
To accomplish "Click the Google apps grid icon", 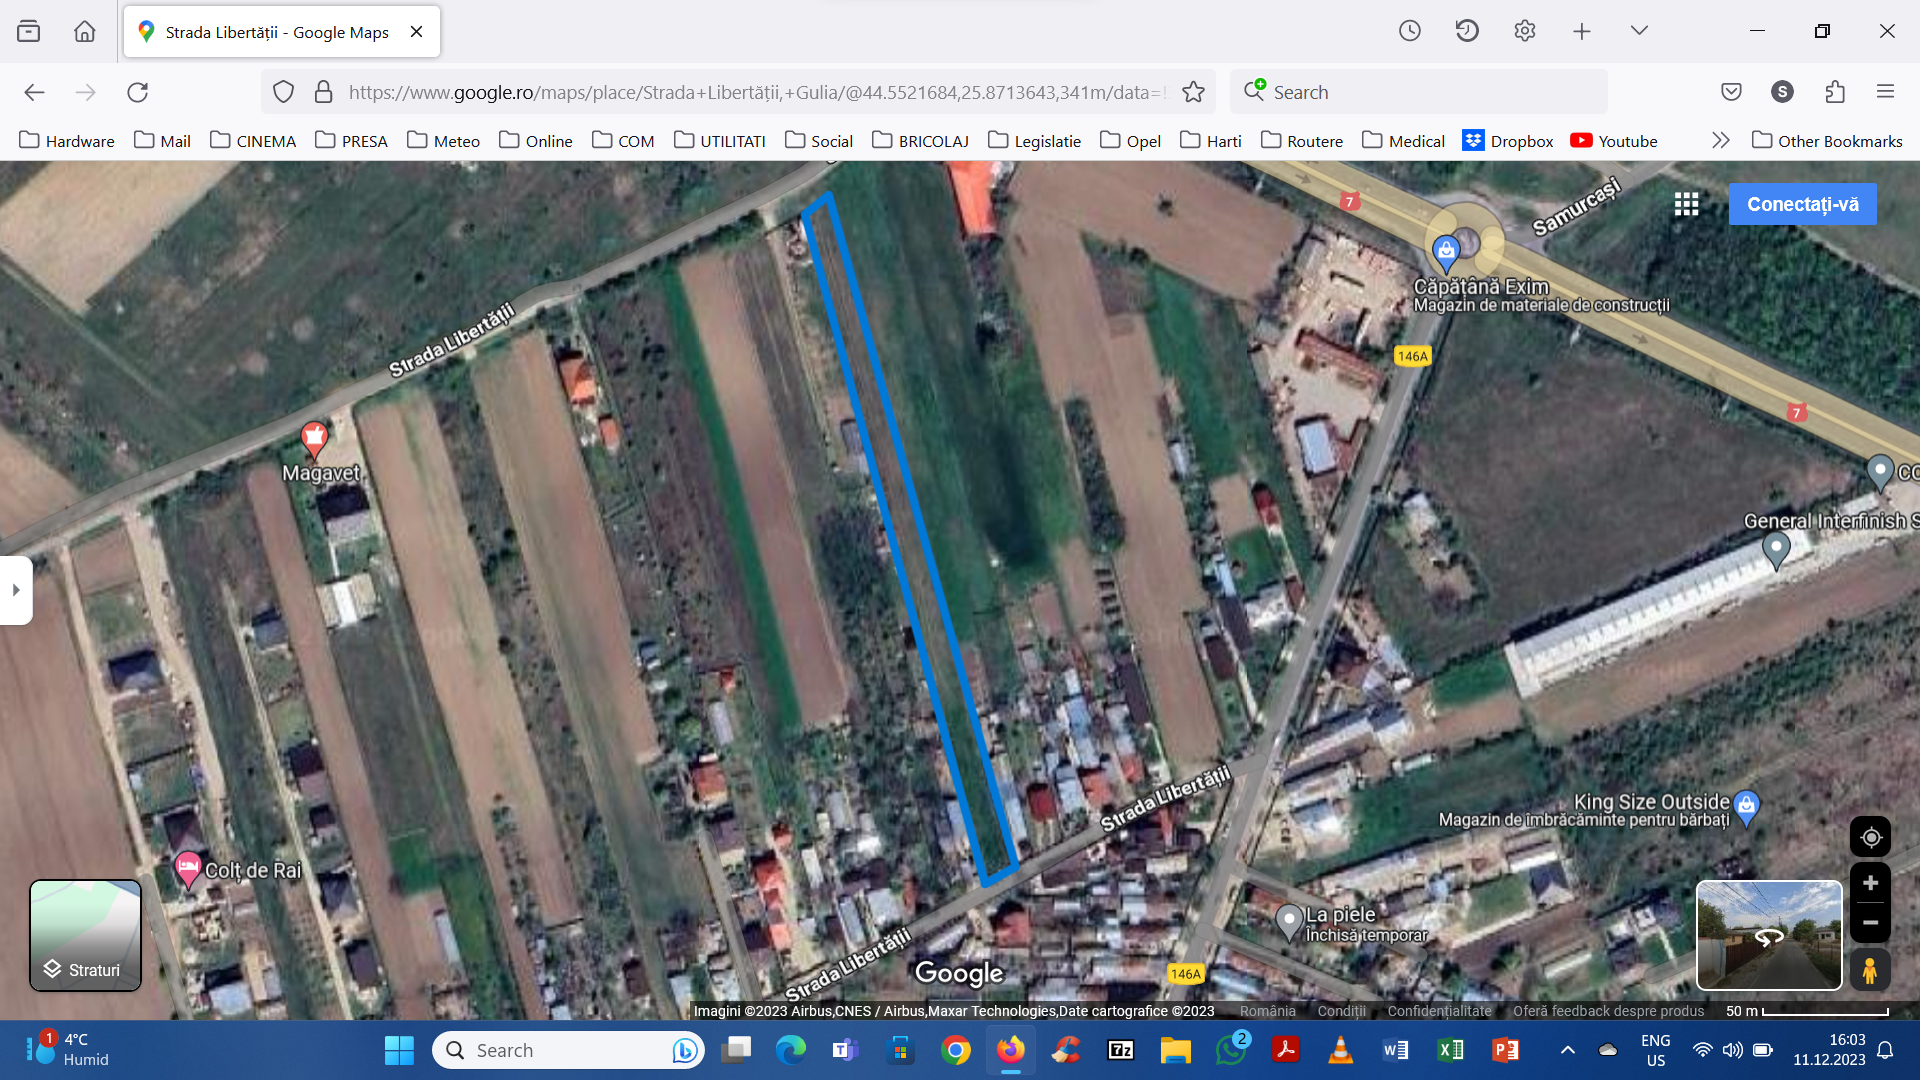I will 1686,204.
